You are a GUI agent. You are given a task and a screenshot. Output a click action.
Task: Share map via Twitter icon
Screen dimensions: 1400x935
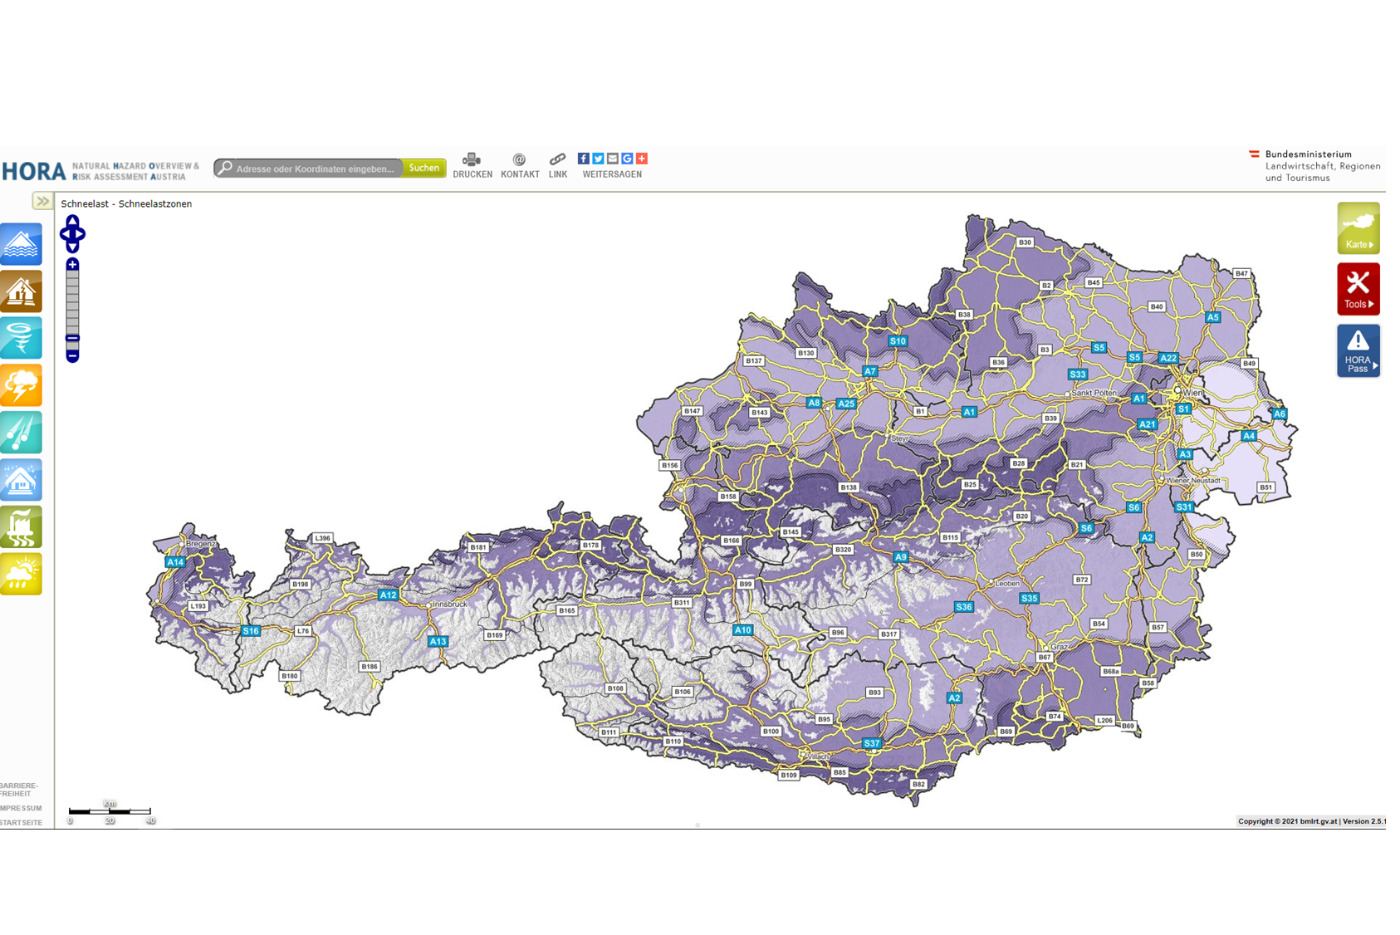598,159
